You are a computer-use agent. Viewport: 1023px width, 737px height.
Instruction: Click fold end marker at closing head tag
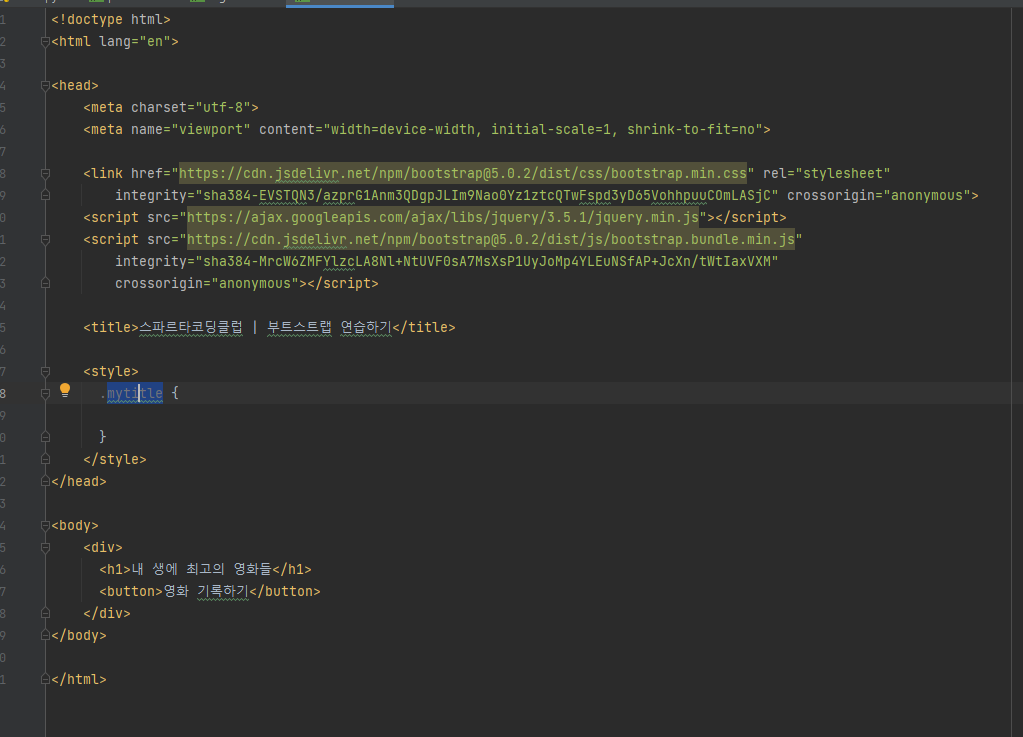(x=45, y=481)
